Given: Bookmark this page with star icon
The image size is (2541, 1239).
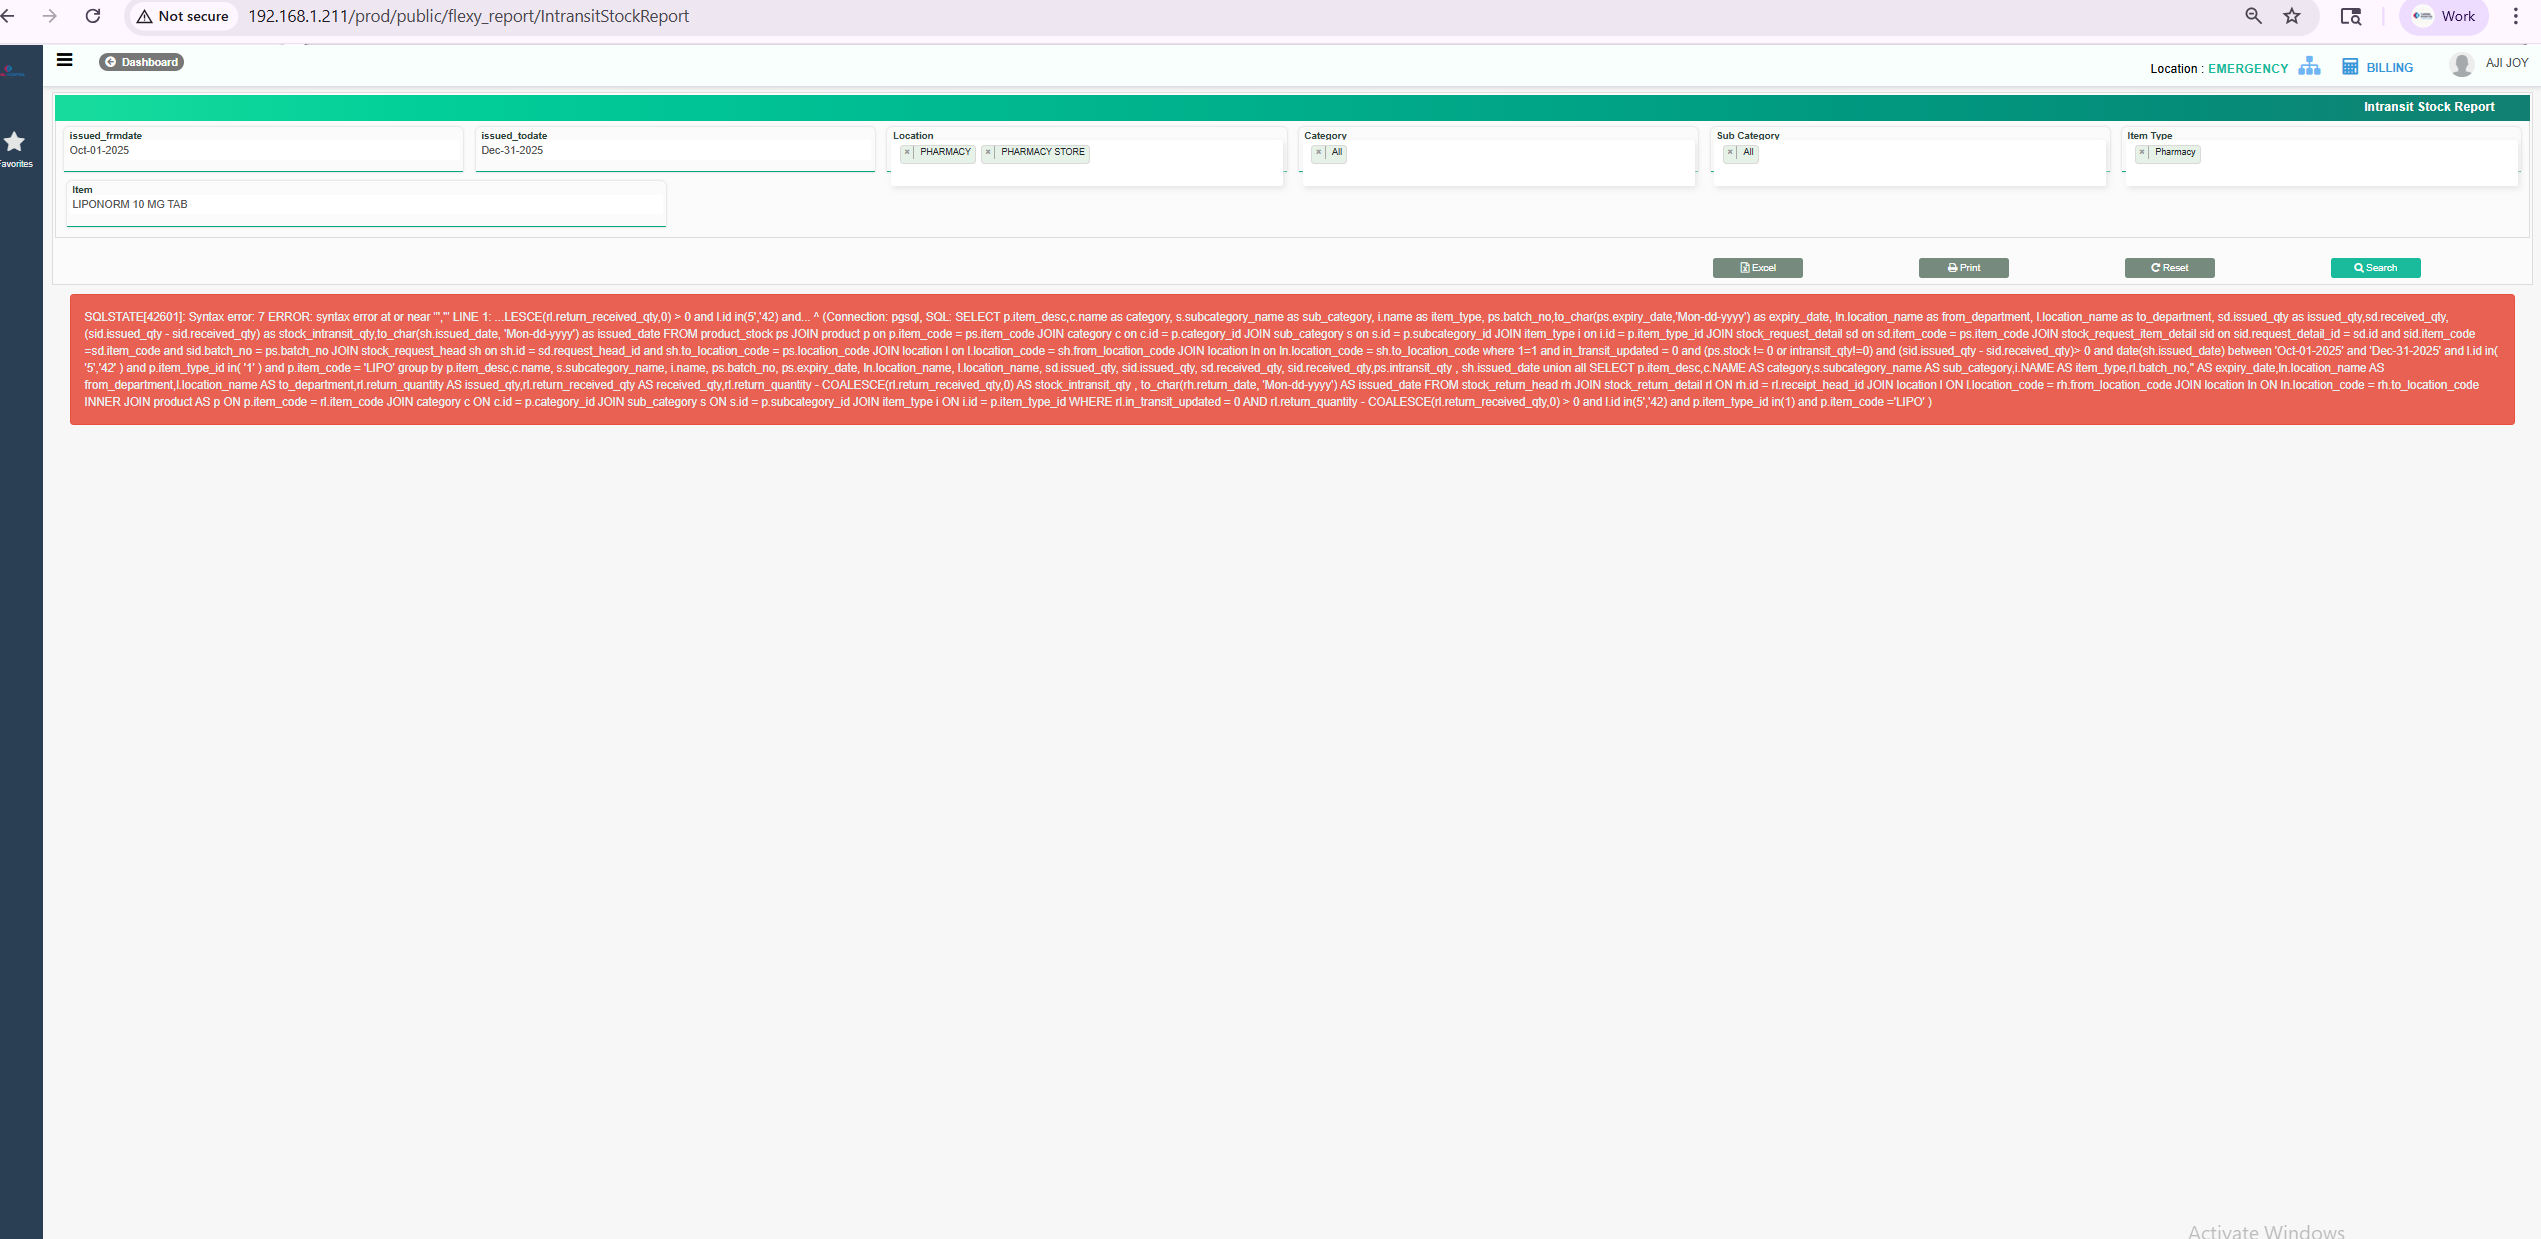Looking at the screenshot, I should pos(2292,16).
